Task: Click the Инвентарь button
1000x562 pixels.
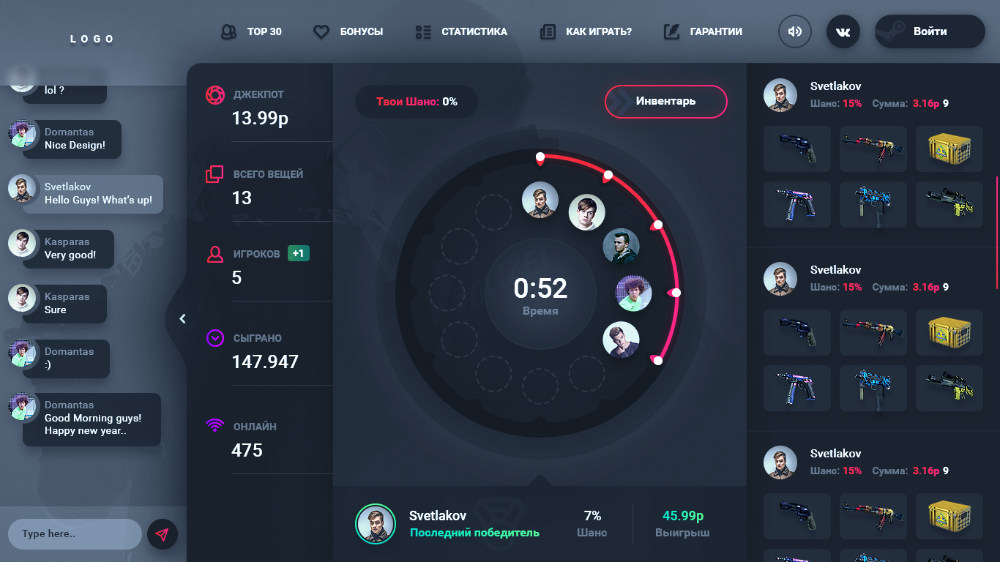Action: 666,101
